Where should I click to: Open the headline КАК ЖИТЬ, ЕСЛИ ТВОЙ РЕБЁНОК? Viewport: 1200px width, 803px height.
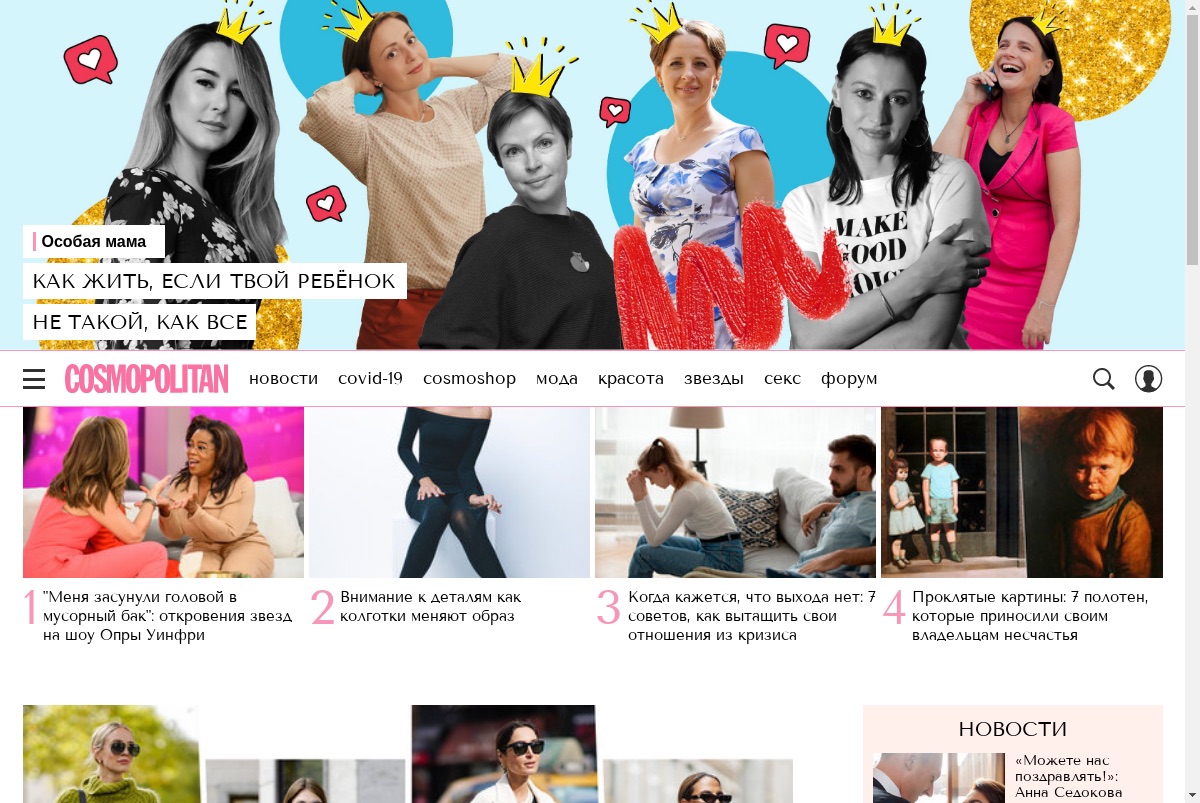(x=215, y=281)
